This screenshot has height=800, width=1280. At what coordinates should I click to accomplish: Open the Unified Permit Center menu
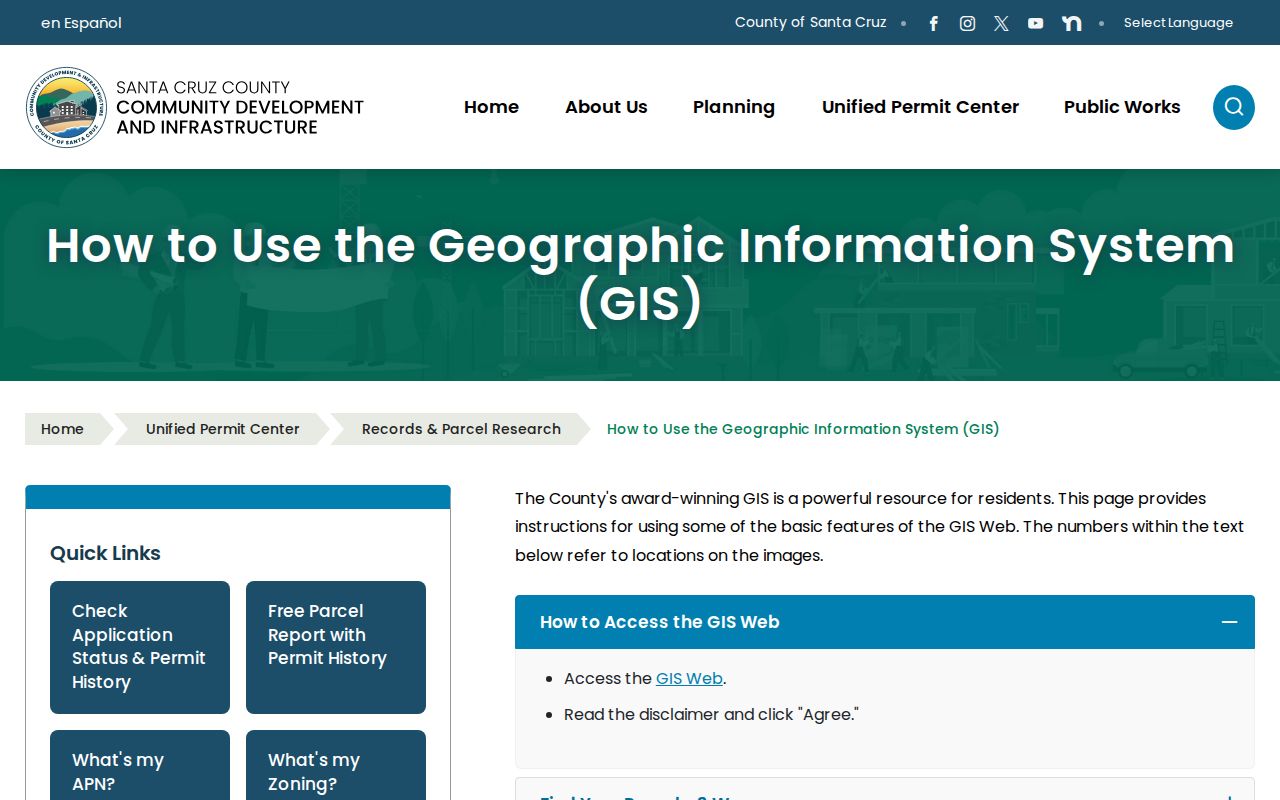pos(920,107)
